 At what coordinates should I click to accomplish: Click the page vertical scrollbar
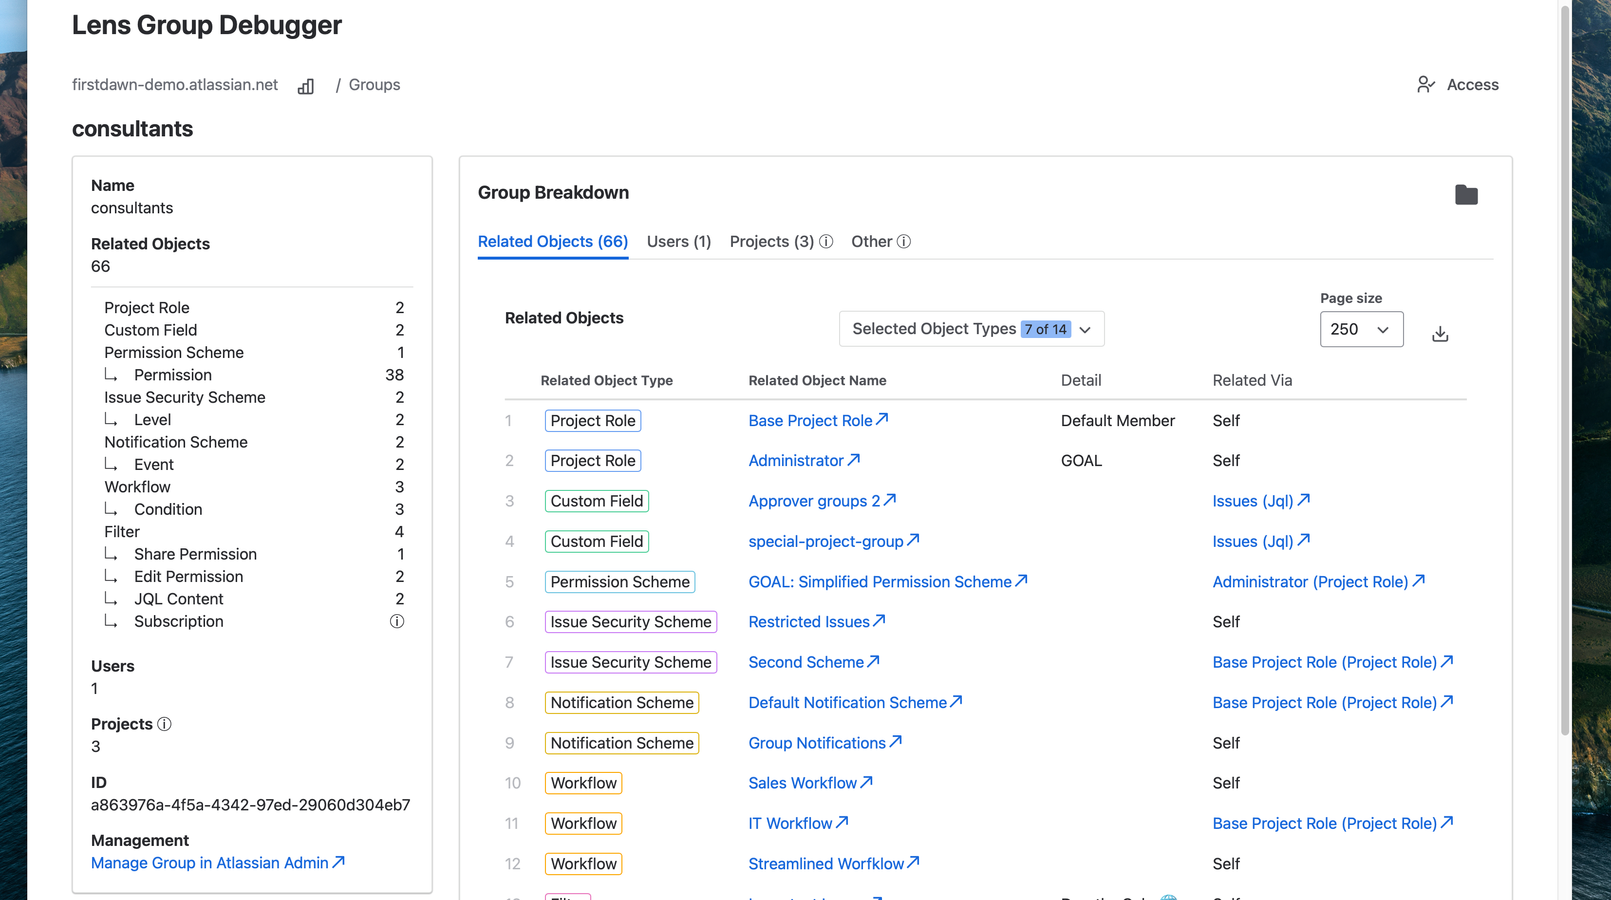[1565, 370]
